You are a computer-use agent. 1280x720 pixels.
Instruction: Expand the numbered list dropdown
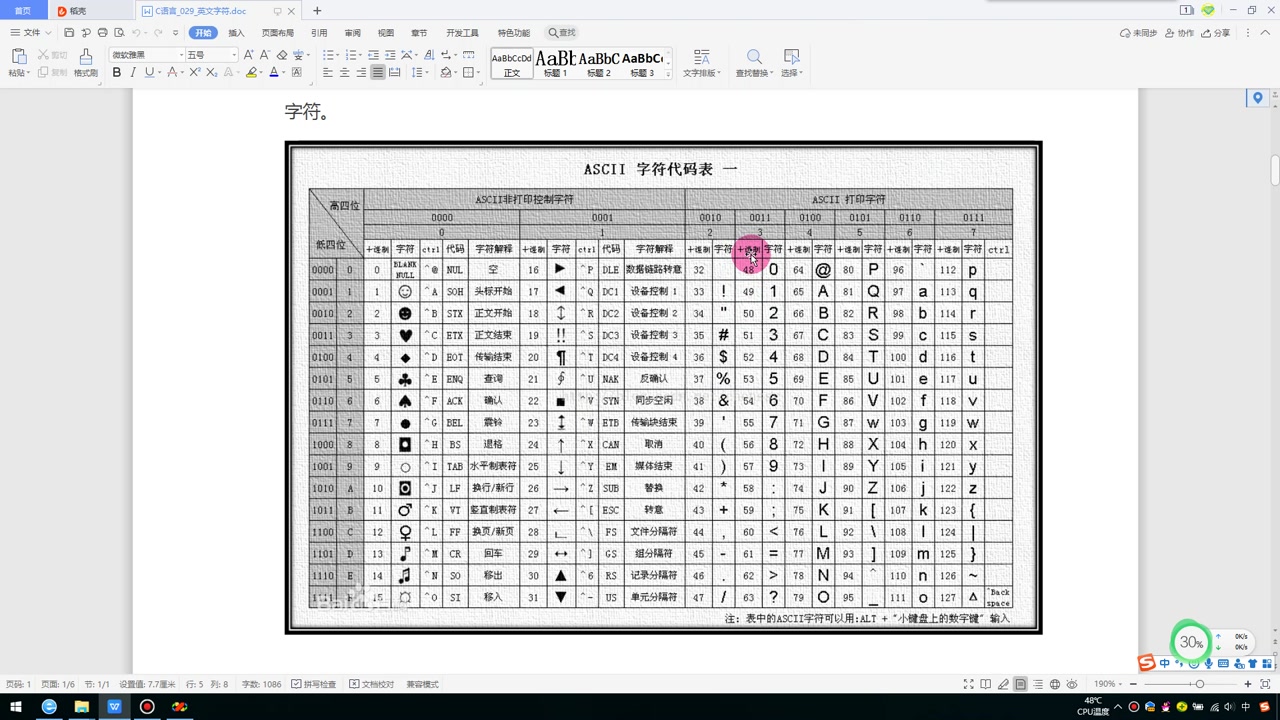tap(360, 55)
